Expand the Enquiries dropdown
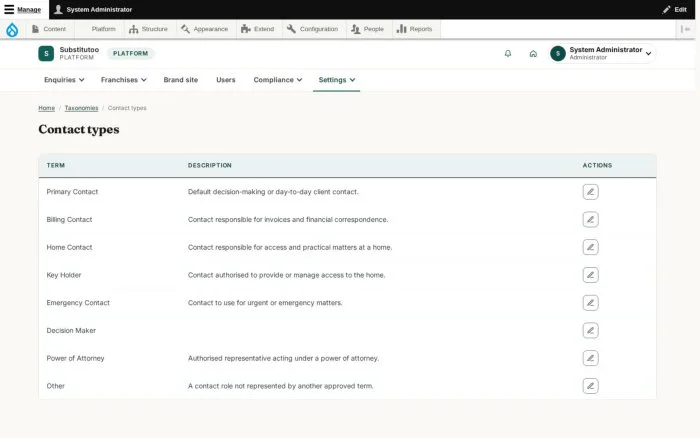Image resolution: width=700 pixels, height=438 pixels. point(64,80)
